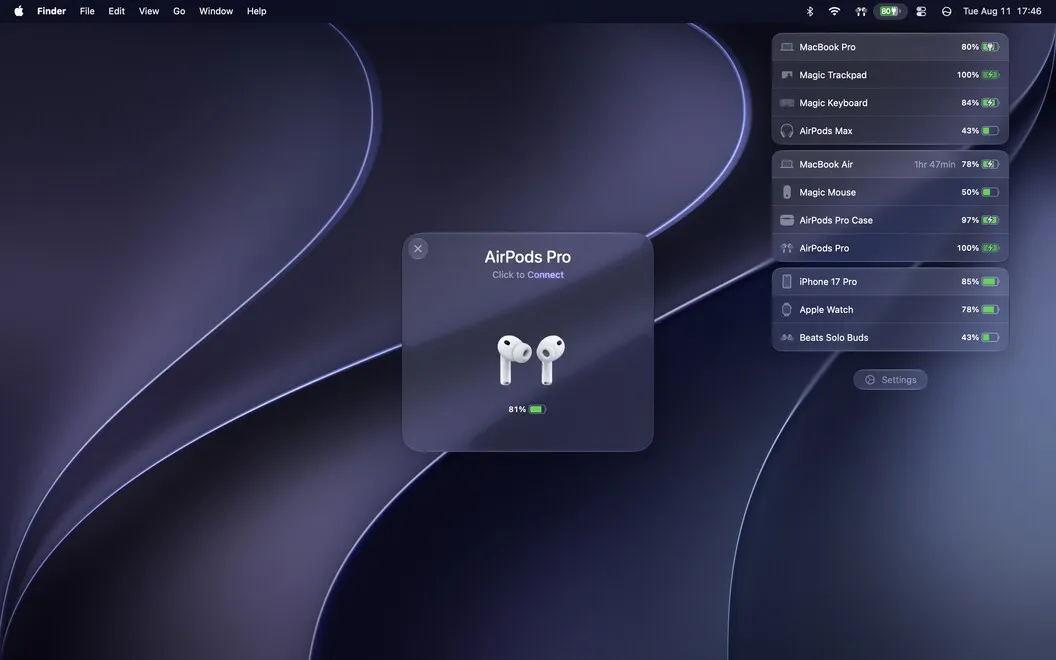This screenshot has width=1056, height=660.
Task: Click the iPhone 17 Pro phone icon
Action: [787, 282]
